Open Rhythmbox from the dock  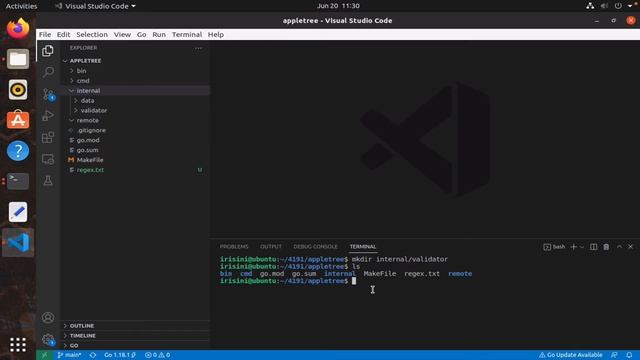pyautogui.click(x=18, y=89)
